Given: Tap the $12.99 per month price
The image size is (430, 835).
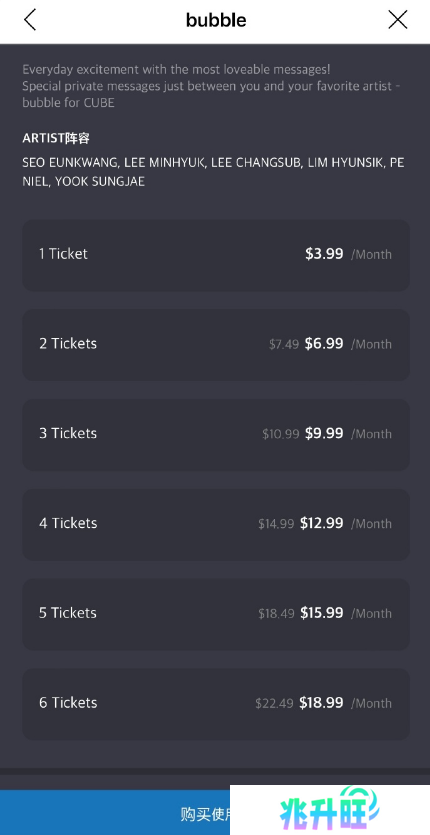Looking at the screenshot, I should point(321,523).
